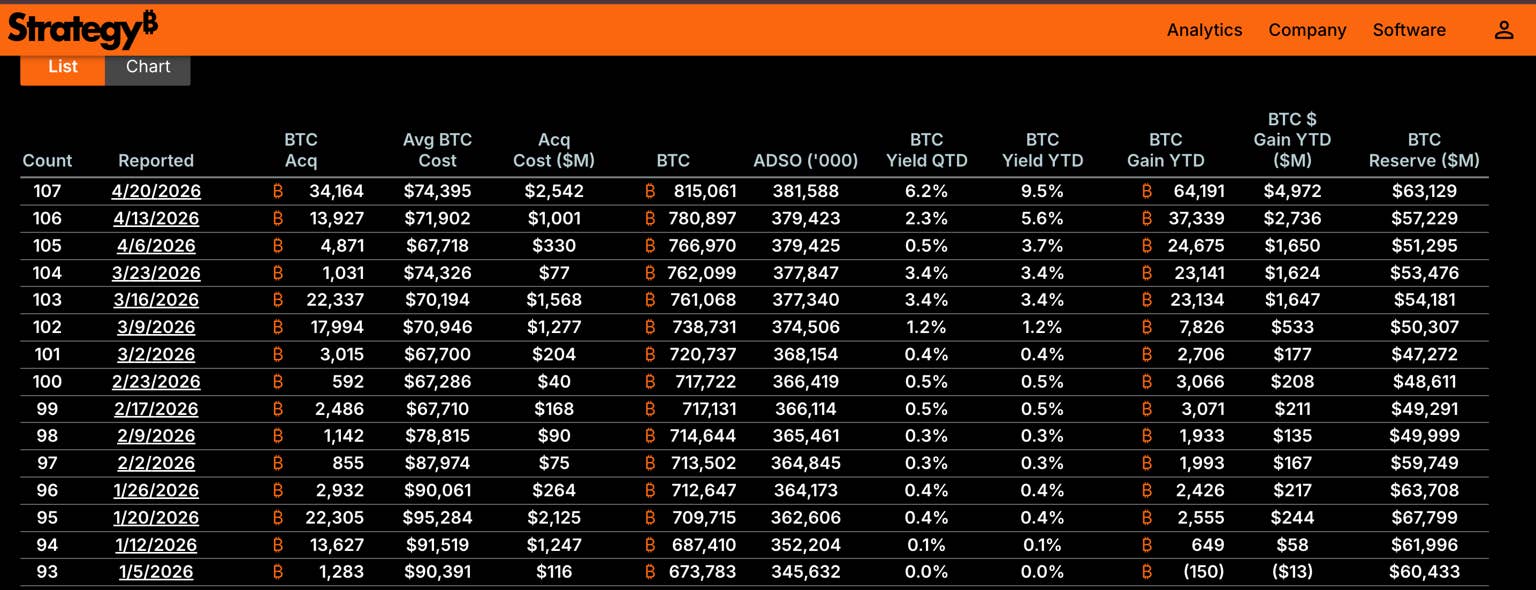Image resolution: width=1536 pixels, height=590 pixels.
Task: Click the Bitcoin icon beside 815,061
Action: pos(650,191)
